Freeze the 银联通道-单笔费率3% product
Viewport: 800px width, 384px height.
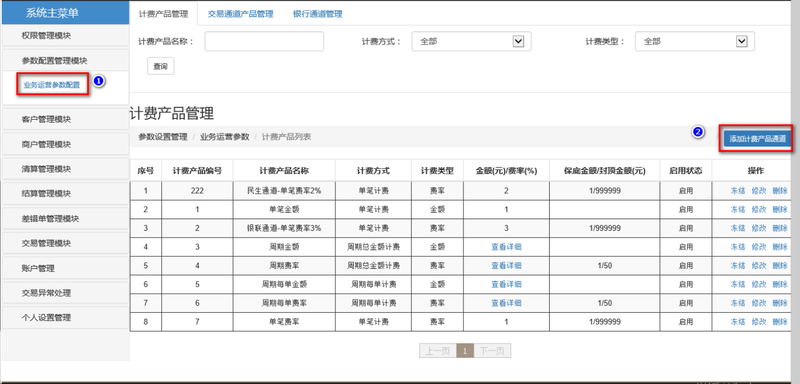coord(738,228)
